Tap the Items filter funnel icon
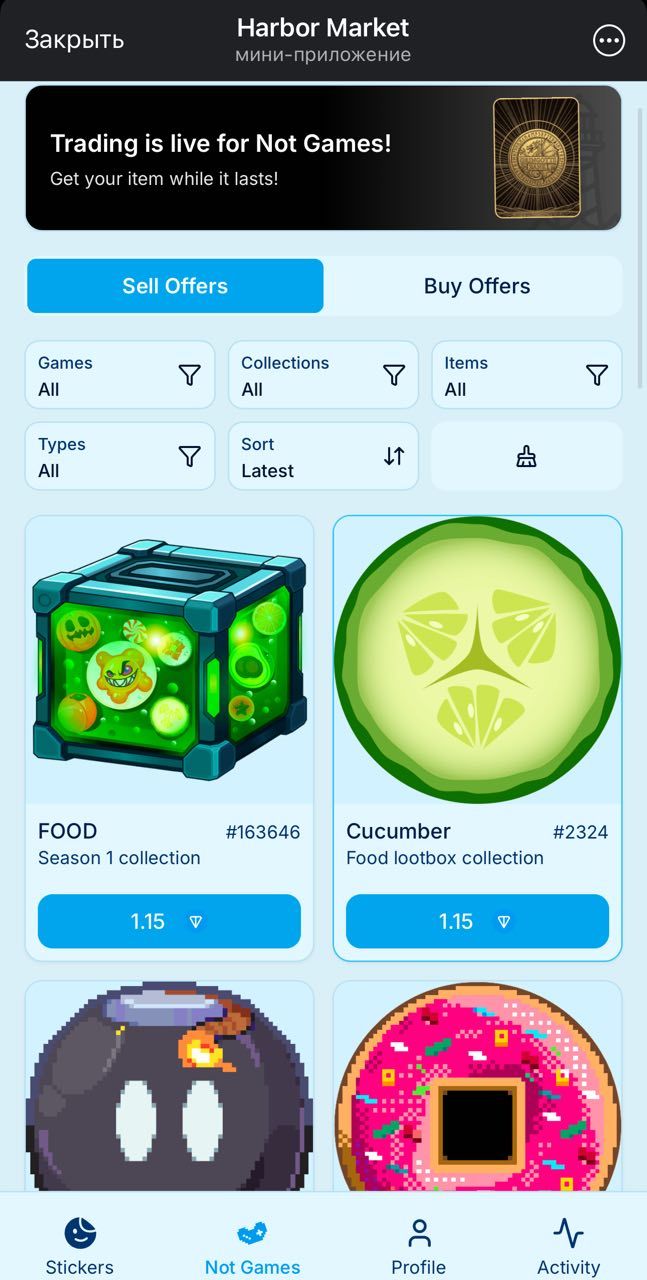The image size is (647, 1280). pos(597,375)
